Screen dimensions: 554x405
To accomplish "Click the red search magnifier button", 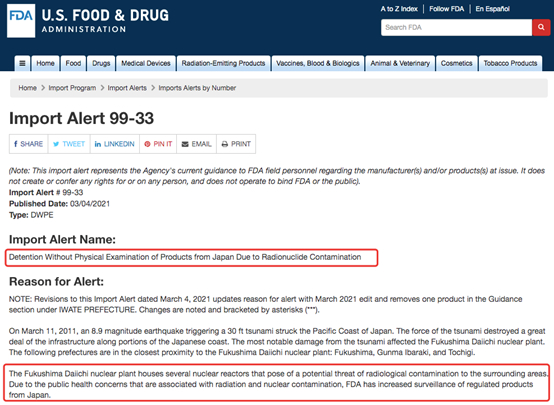I will [x=541, y=27].
